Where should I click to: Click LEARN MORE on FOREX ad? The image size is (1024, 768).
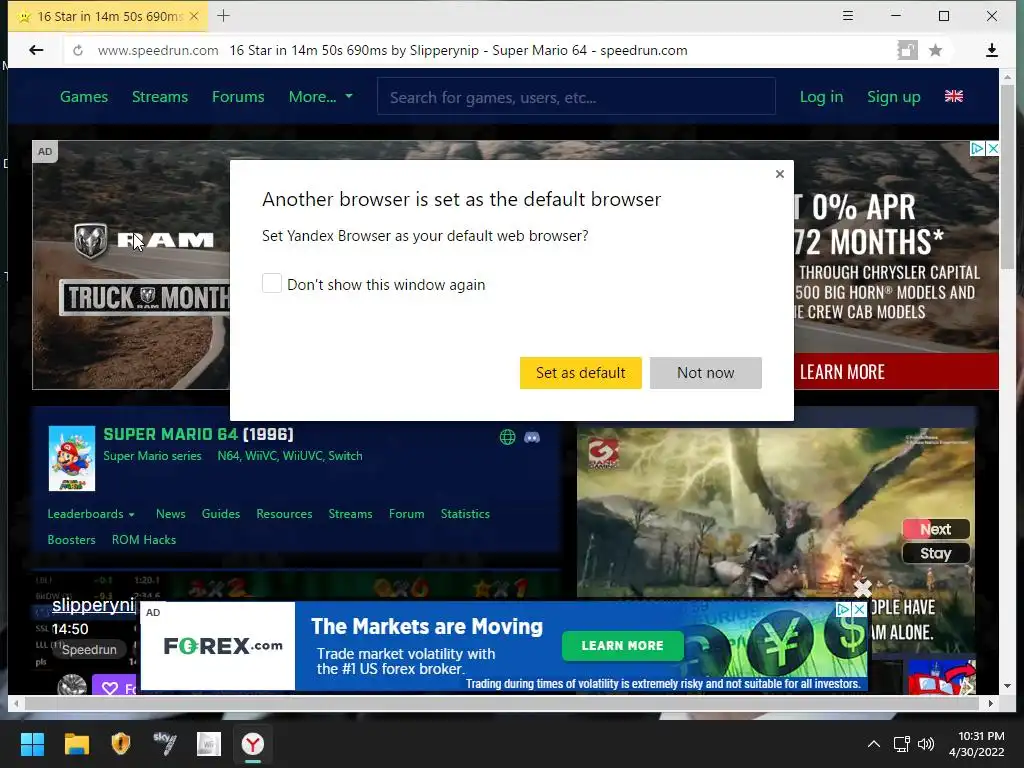[x=622, y=645]
